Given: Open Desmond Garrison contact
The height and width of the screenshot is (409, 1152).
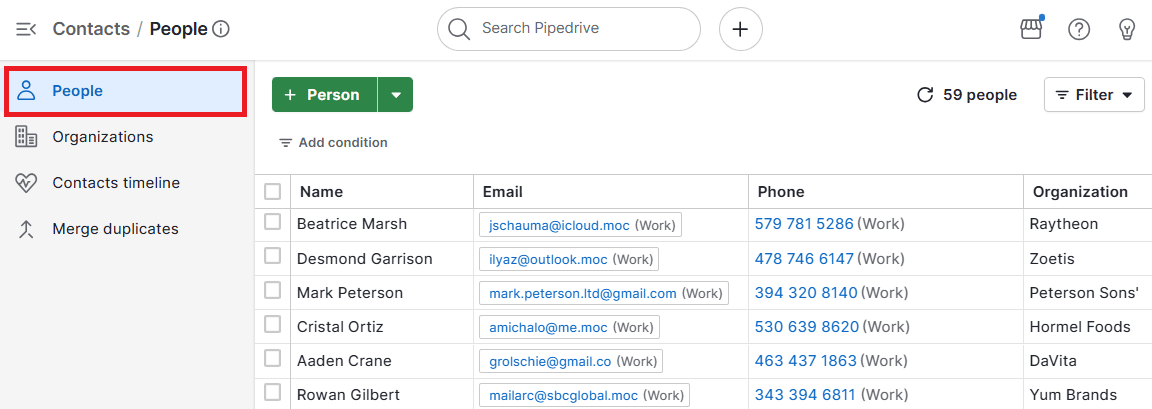Looking at the screenshot, I should tap(364, 258).
